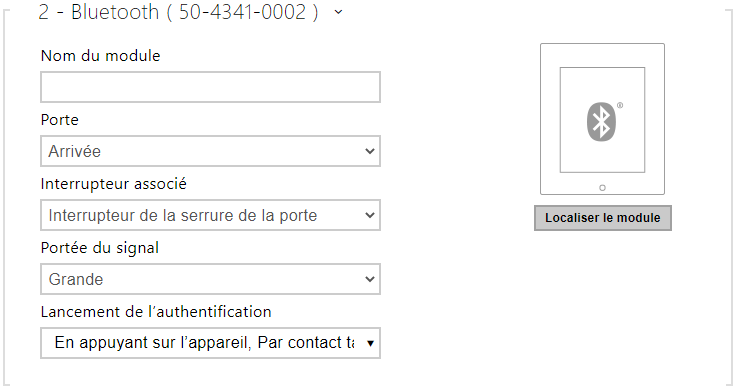The height and width of the screenshot is (391, 737).
Task: Click the 'Lancement de l'authentification' label
Action: (156, 312)
